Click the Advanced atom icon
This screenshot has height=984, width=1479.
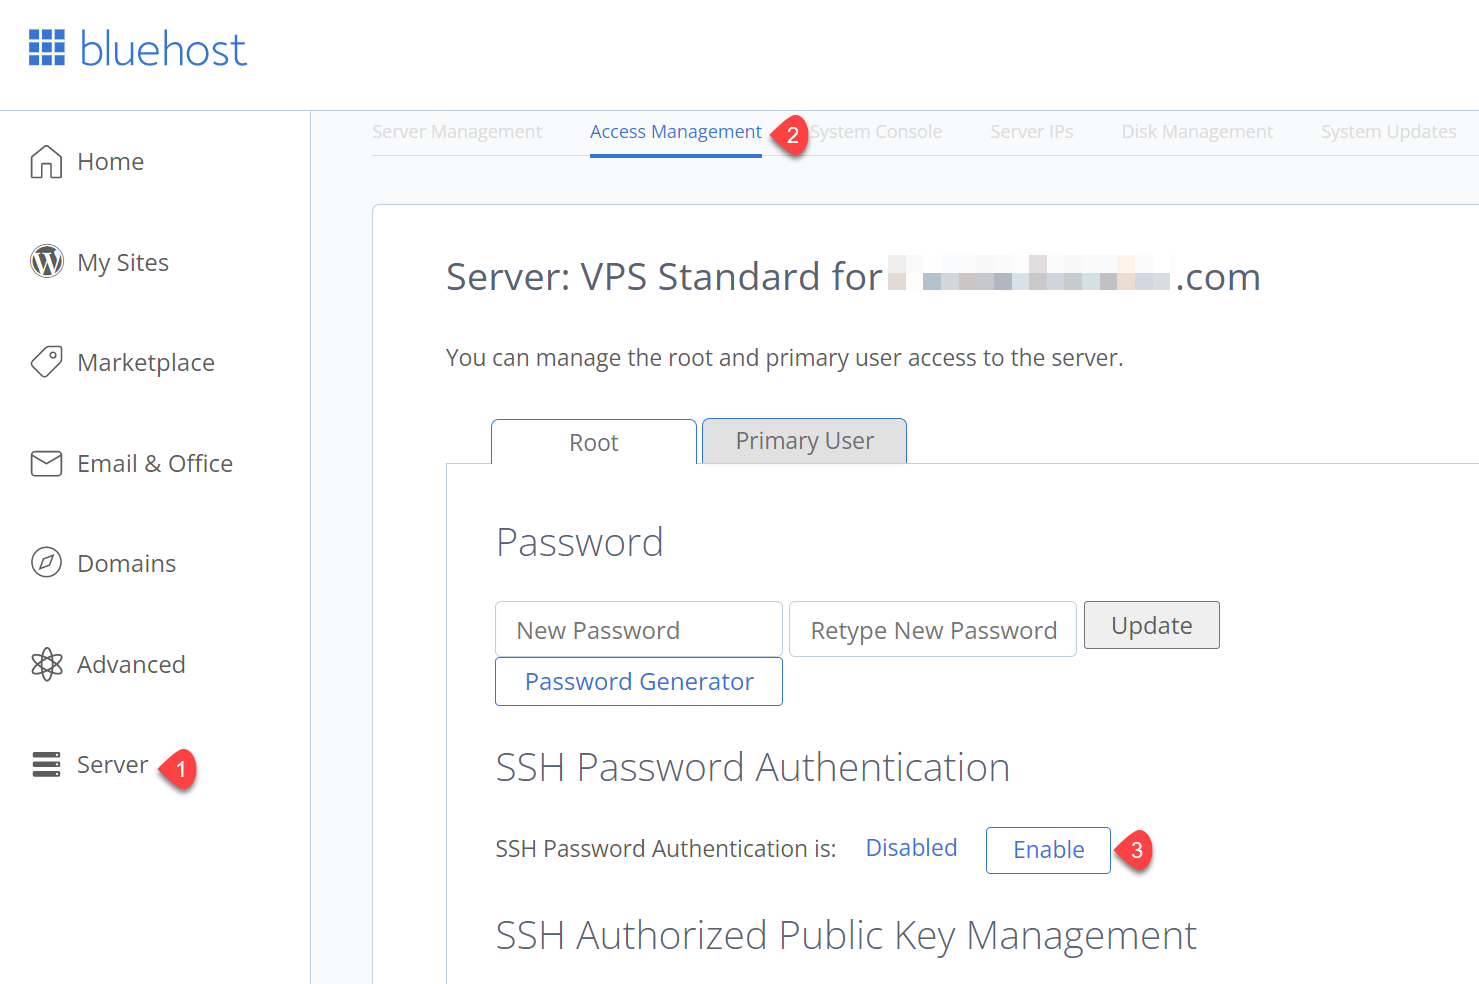46,664
